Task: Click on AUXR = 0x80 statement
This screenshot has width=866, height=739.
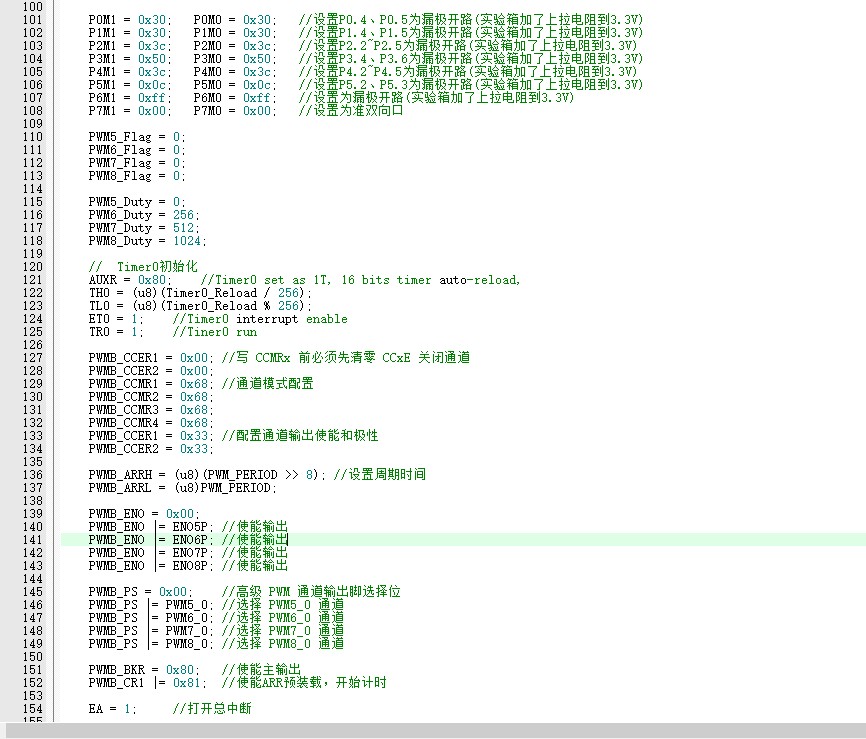Action: [130, 280]
